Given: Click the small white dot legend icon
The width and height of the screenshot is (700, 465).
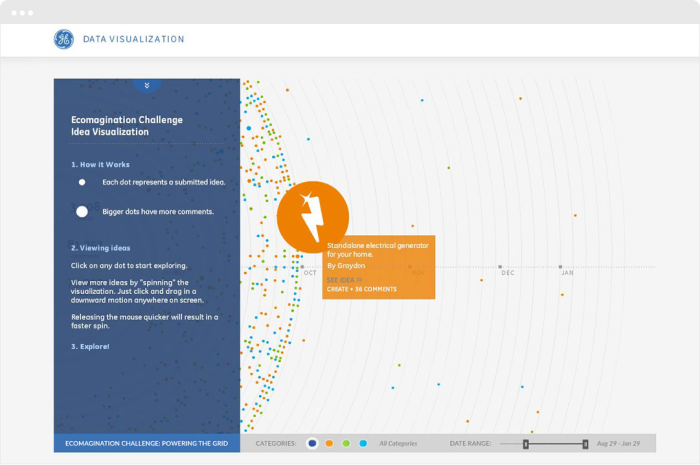Looking at the screenshot, I should point(82,182).
